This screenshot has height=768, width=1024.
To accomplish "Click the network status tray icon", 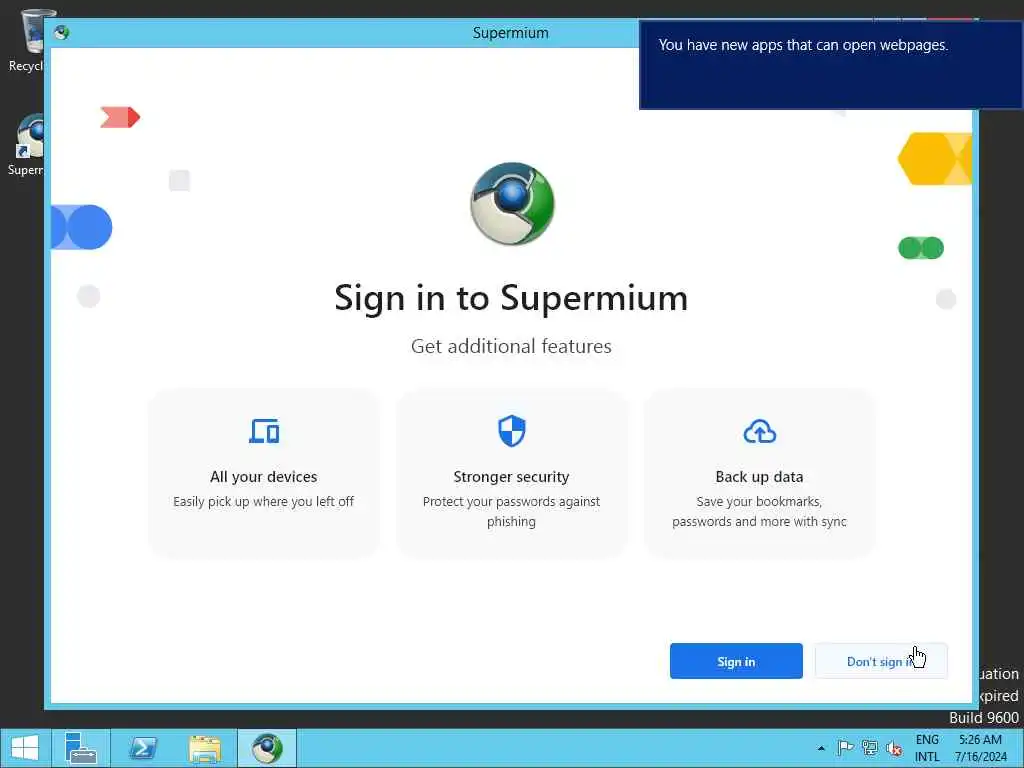I will [869, 748].
